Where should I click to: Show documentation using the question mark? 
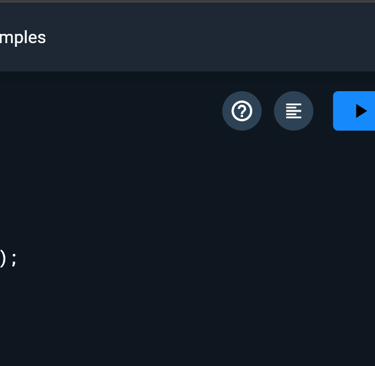click(x=242, y=111)
